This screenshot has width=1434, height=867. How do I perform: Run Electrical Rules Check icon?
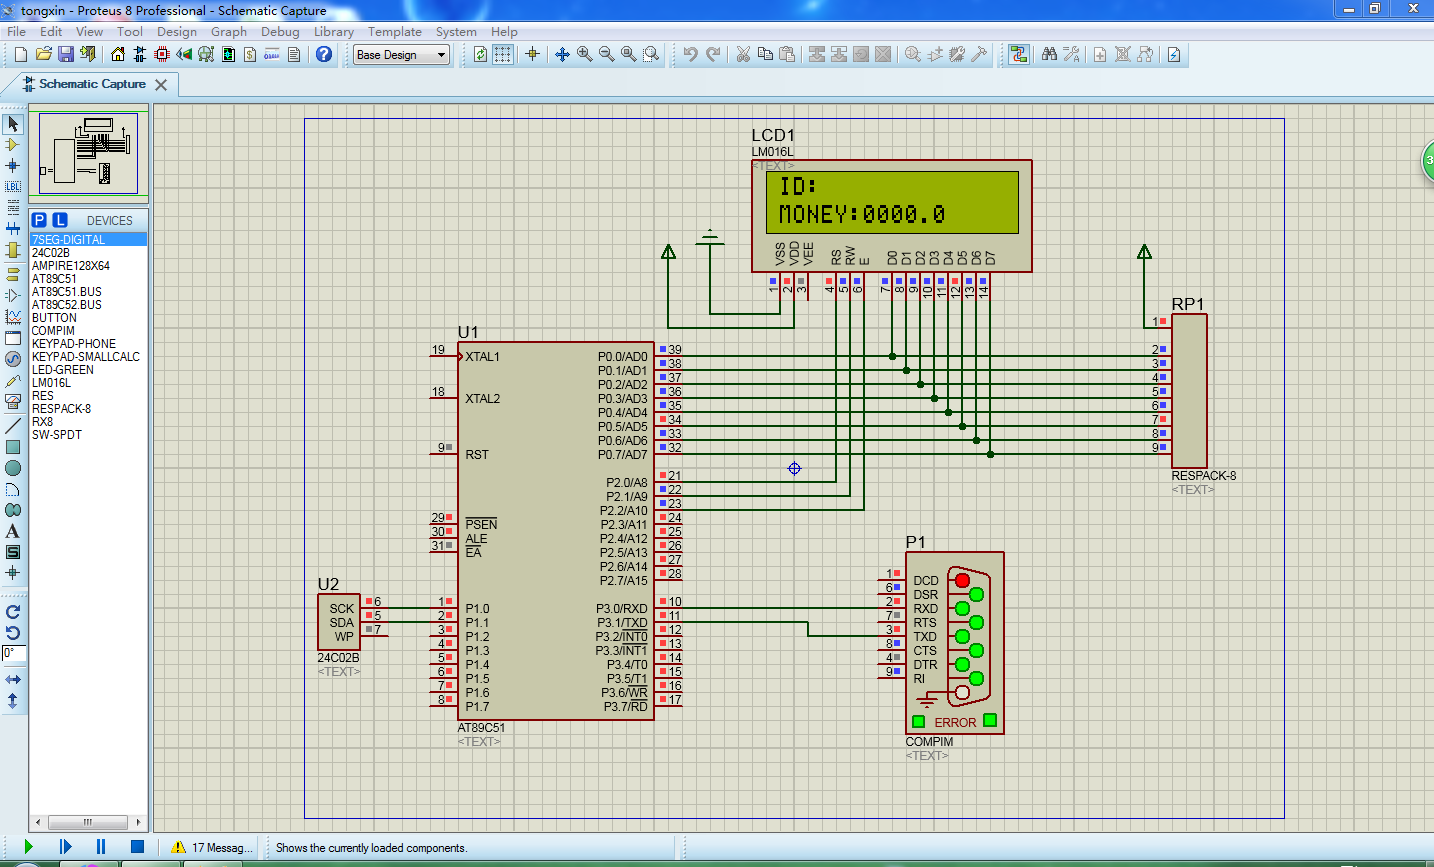(1174, 54)
